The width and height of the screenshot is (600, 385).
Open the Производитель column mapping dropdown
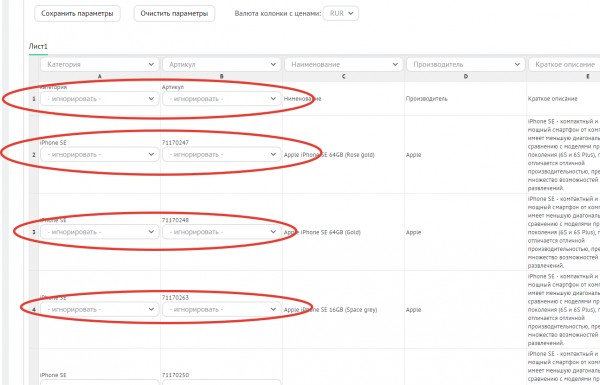click(x=466, y=64)
